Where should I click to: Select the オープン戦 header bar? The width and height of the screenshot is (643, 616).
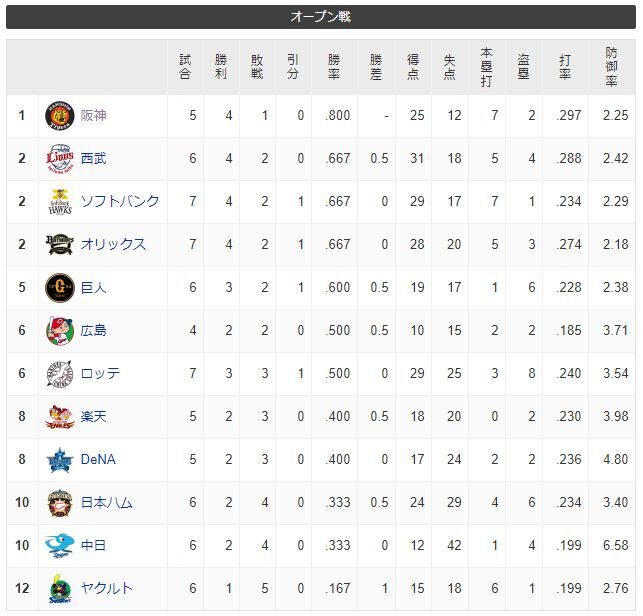coord(321,17)
